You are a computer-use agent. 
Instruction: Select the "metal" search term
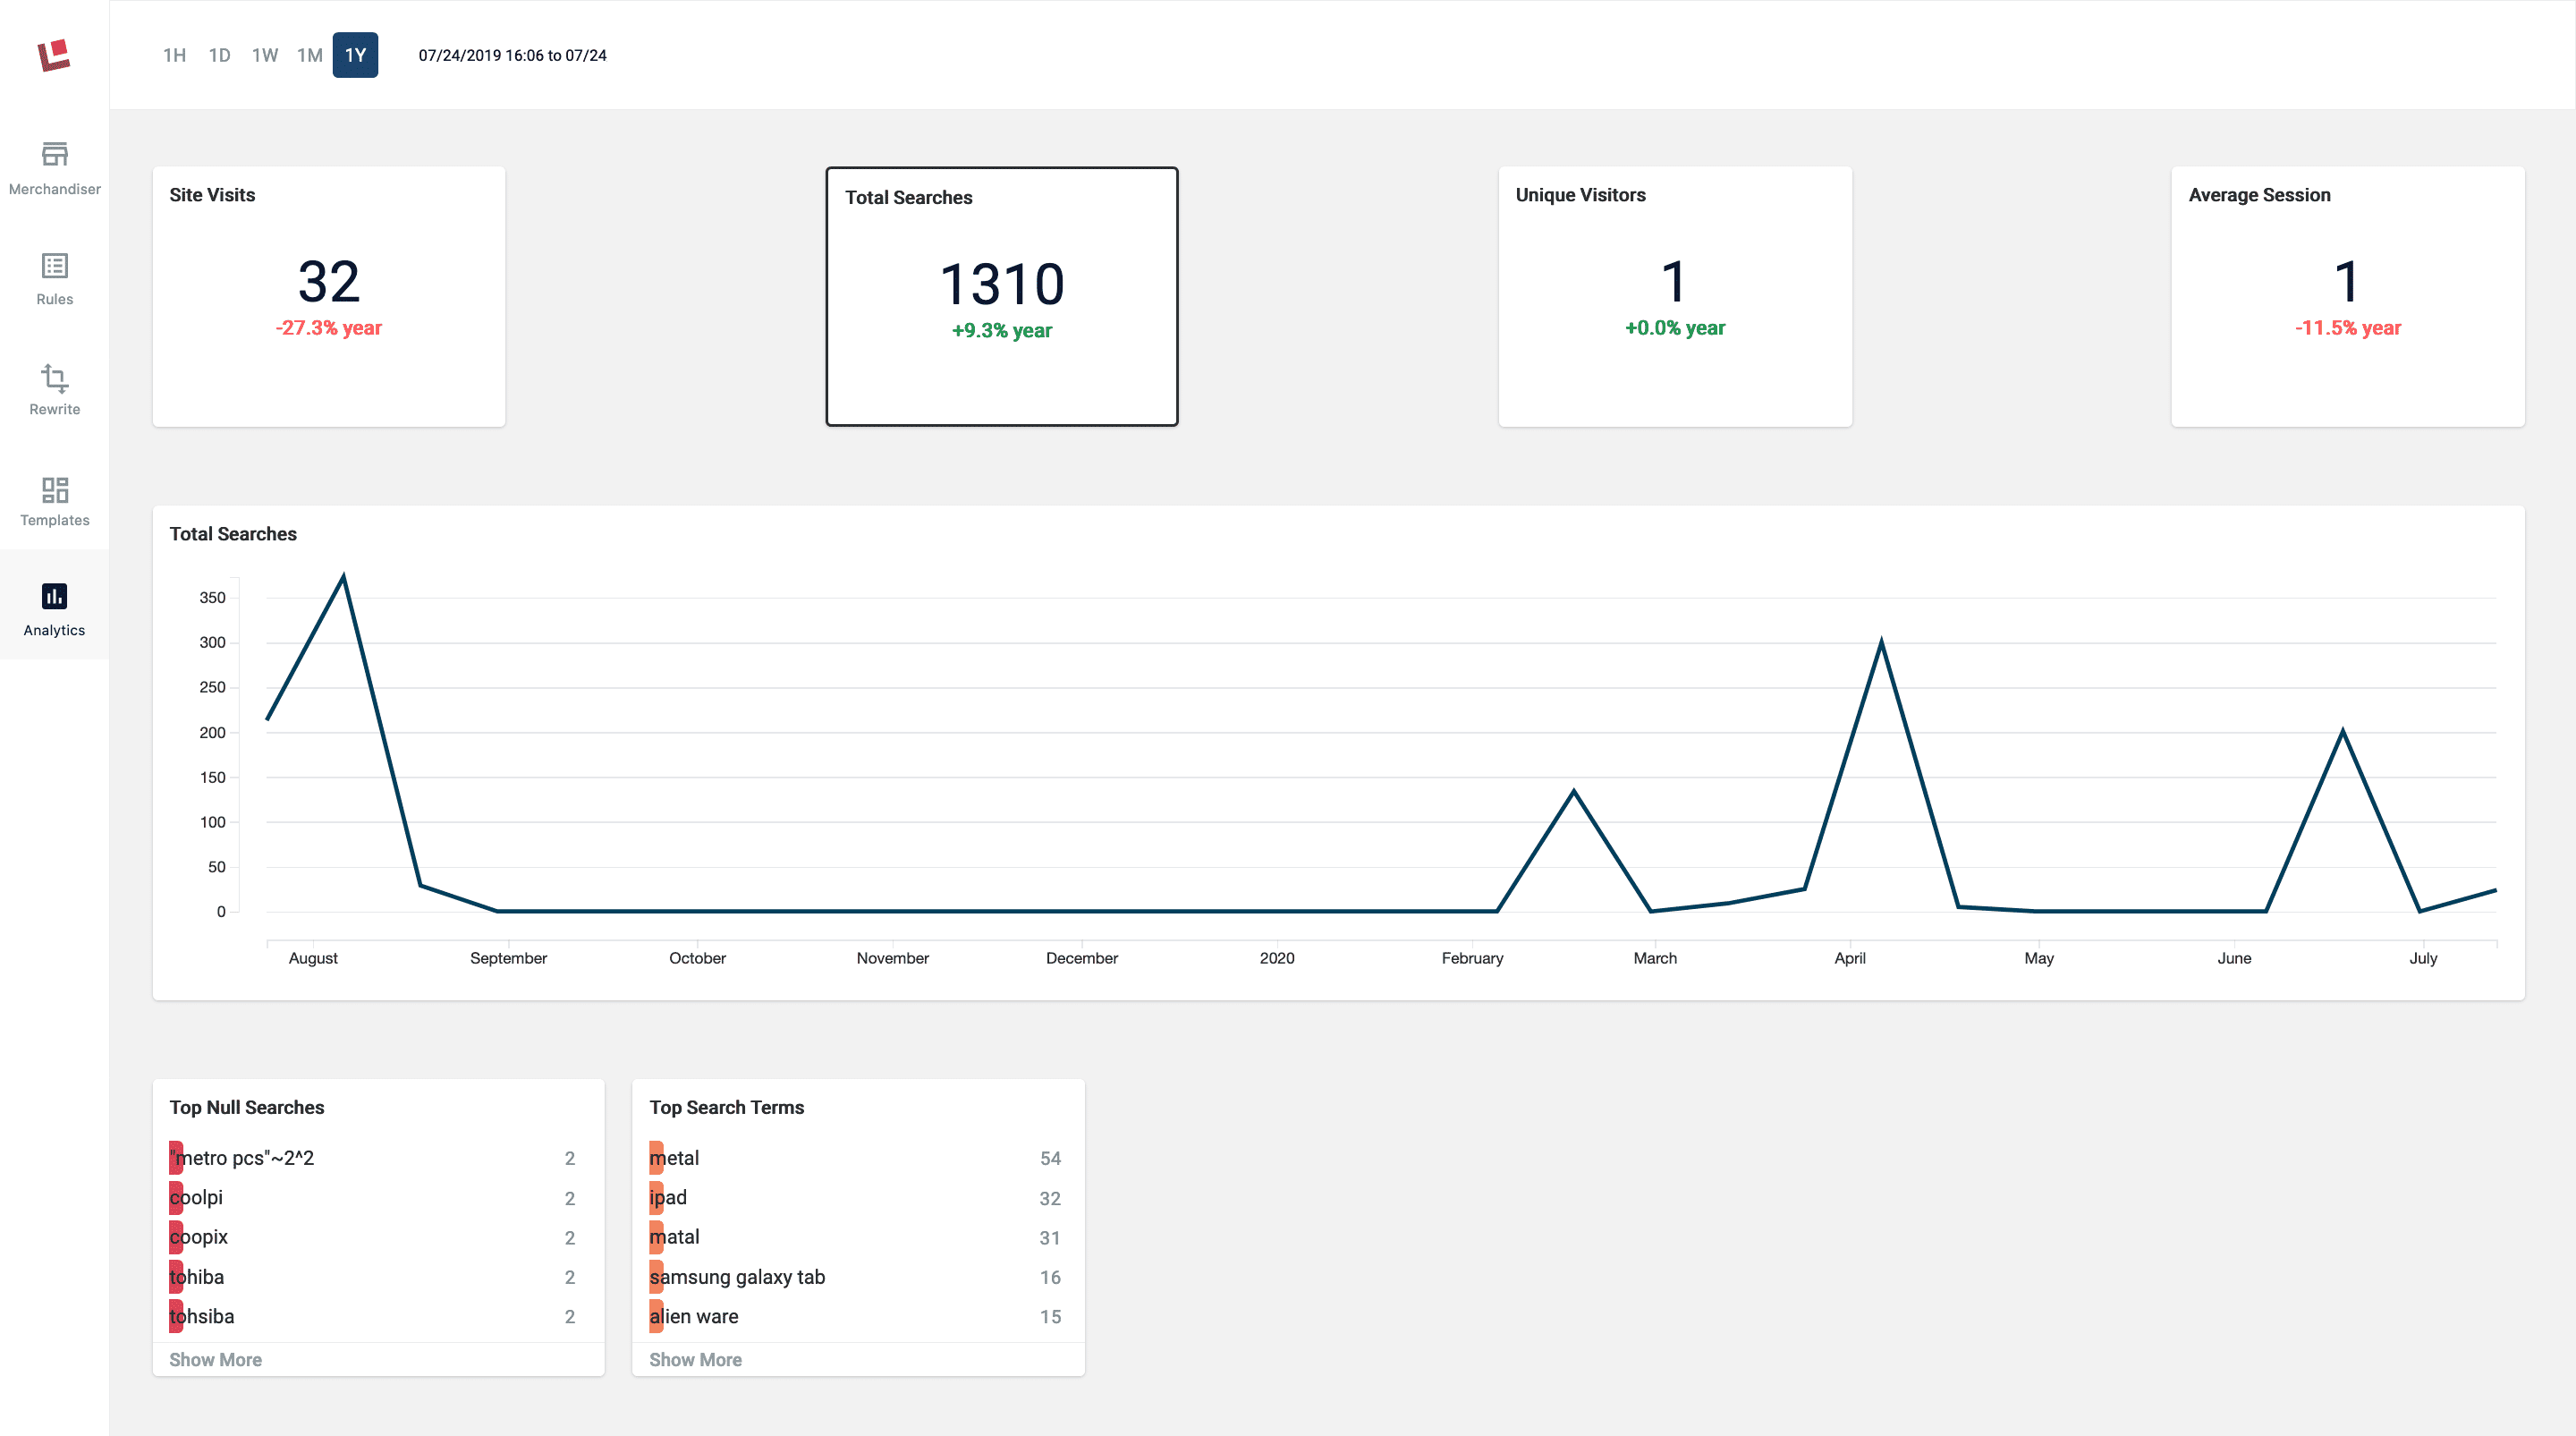pyautogui.click(x=676, y=1157)
